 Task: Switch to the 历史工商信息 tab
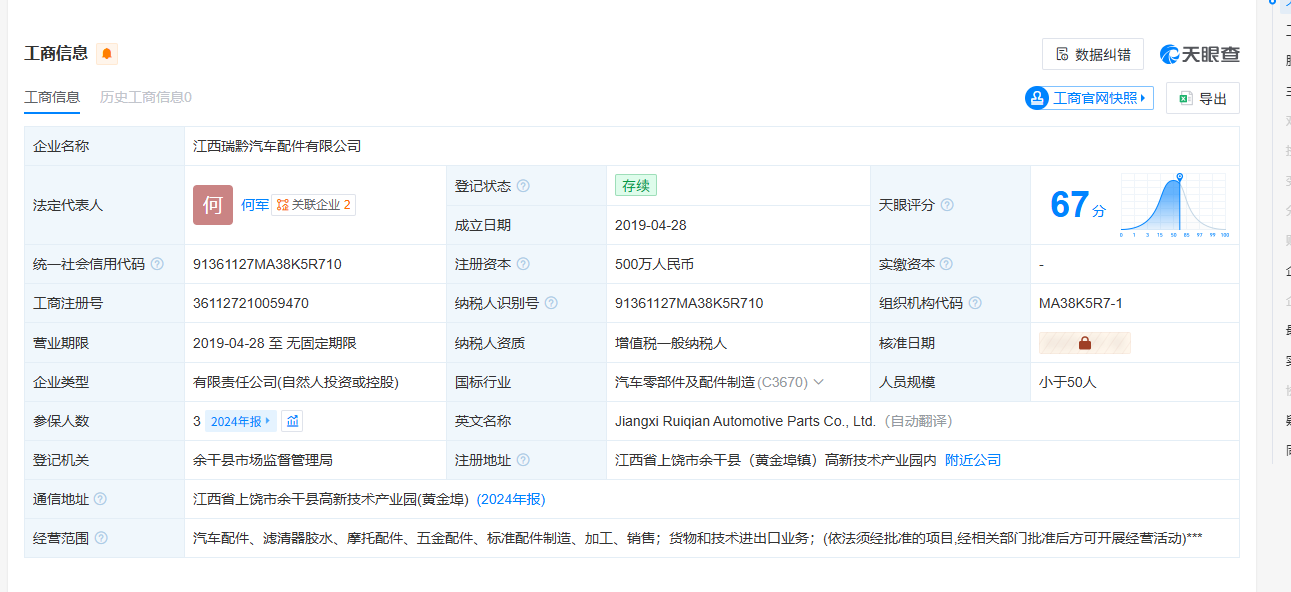click(x=145, y=97)
